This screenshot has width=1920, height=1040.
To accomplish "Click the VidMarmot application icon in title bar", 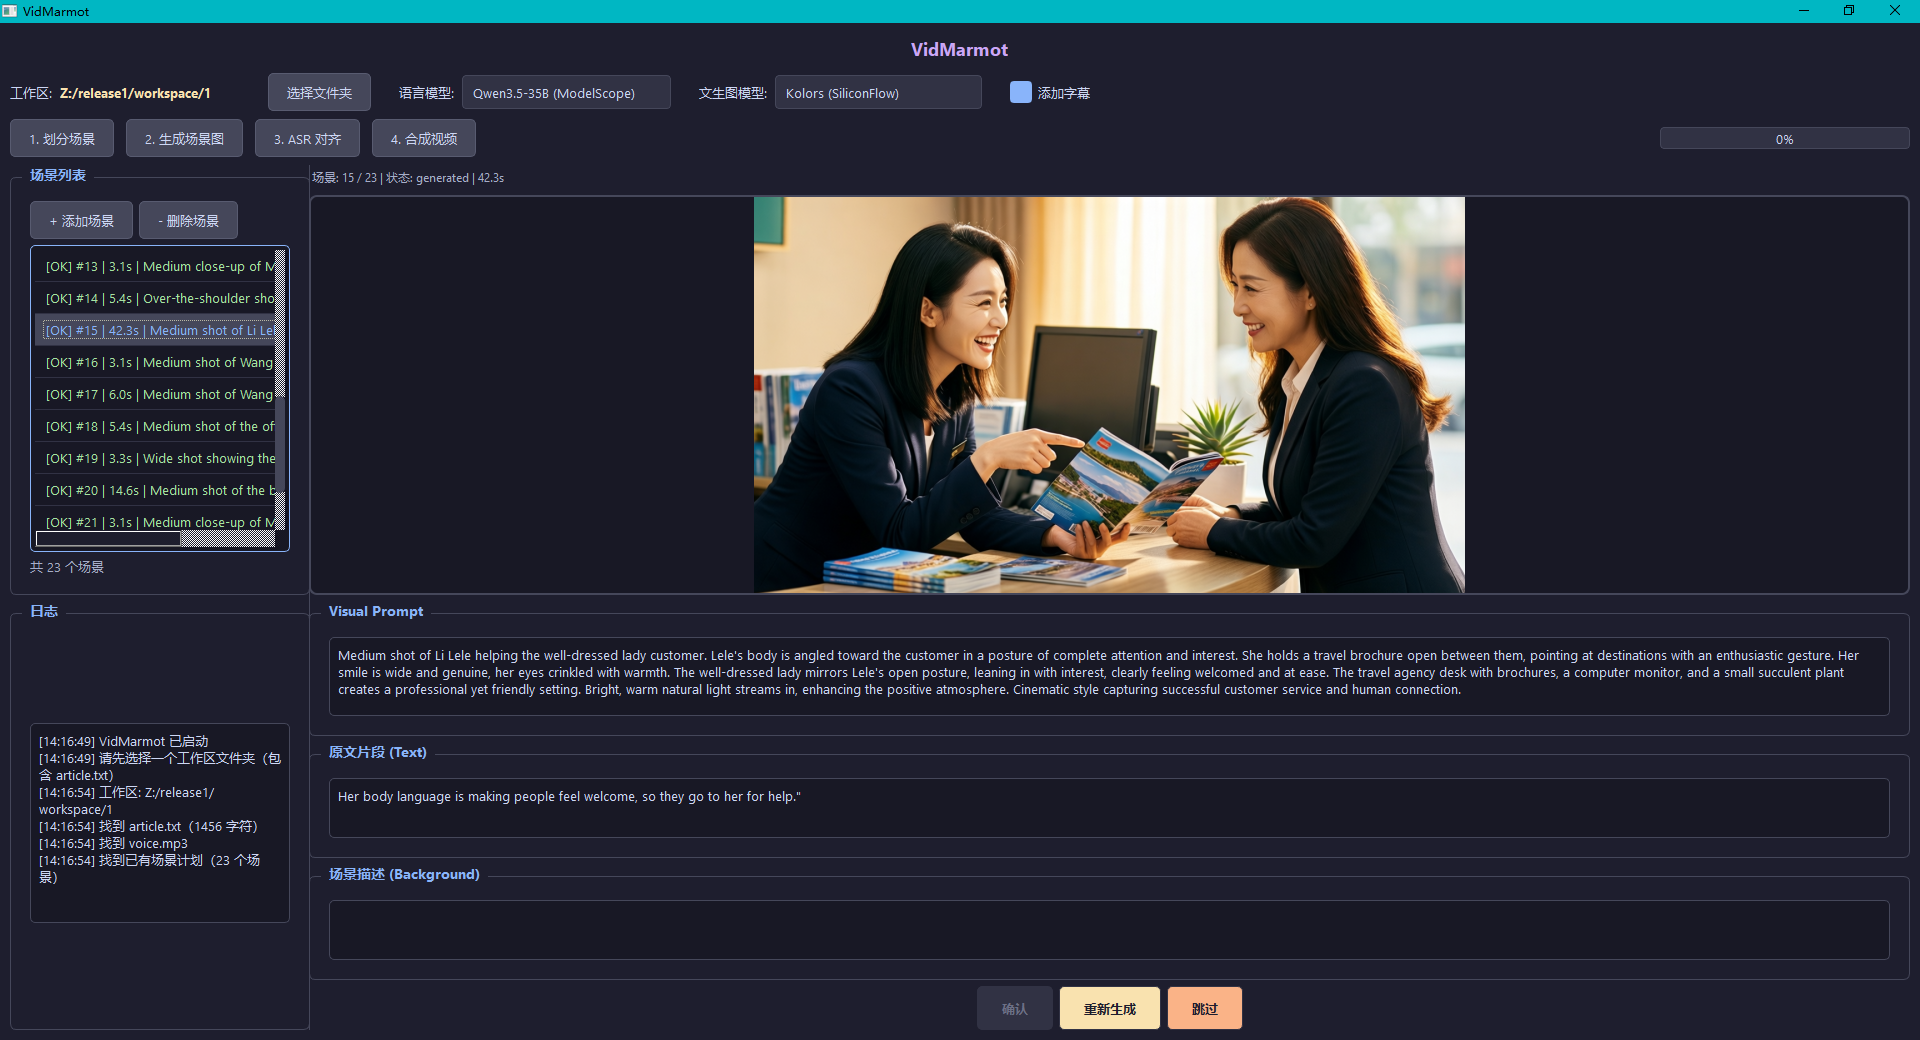I will tap(10, 11).
